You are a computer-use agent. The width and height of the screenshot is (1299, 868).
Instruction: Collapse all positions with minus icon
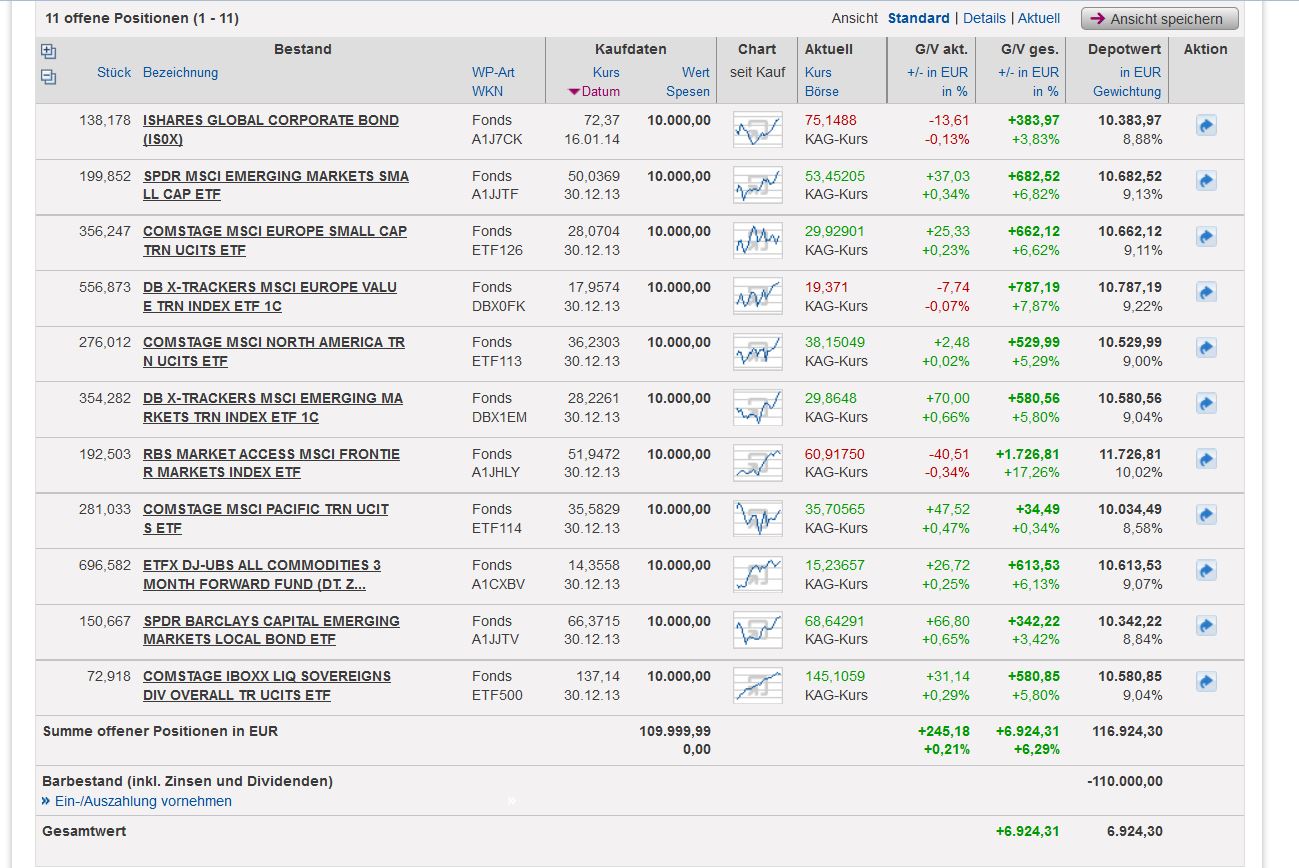click(x=48, y=77)
